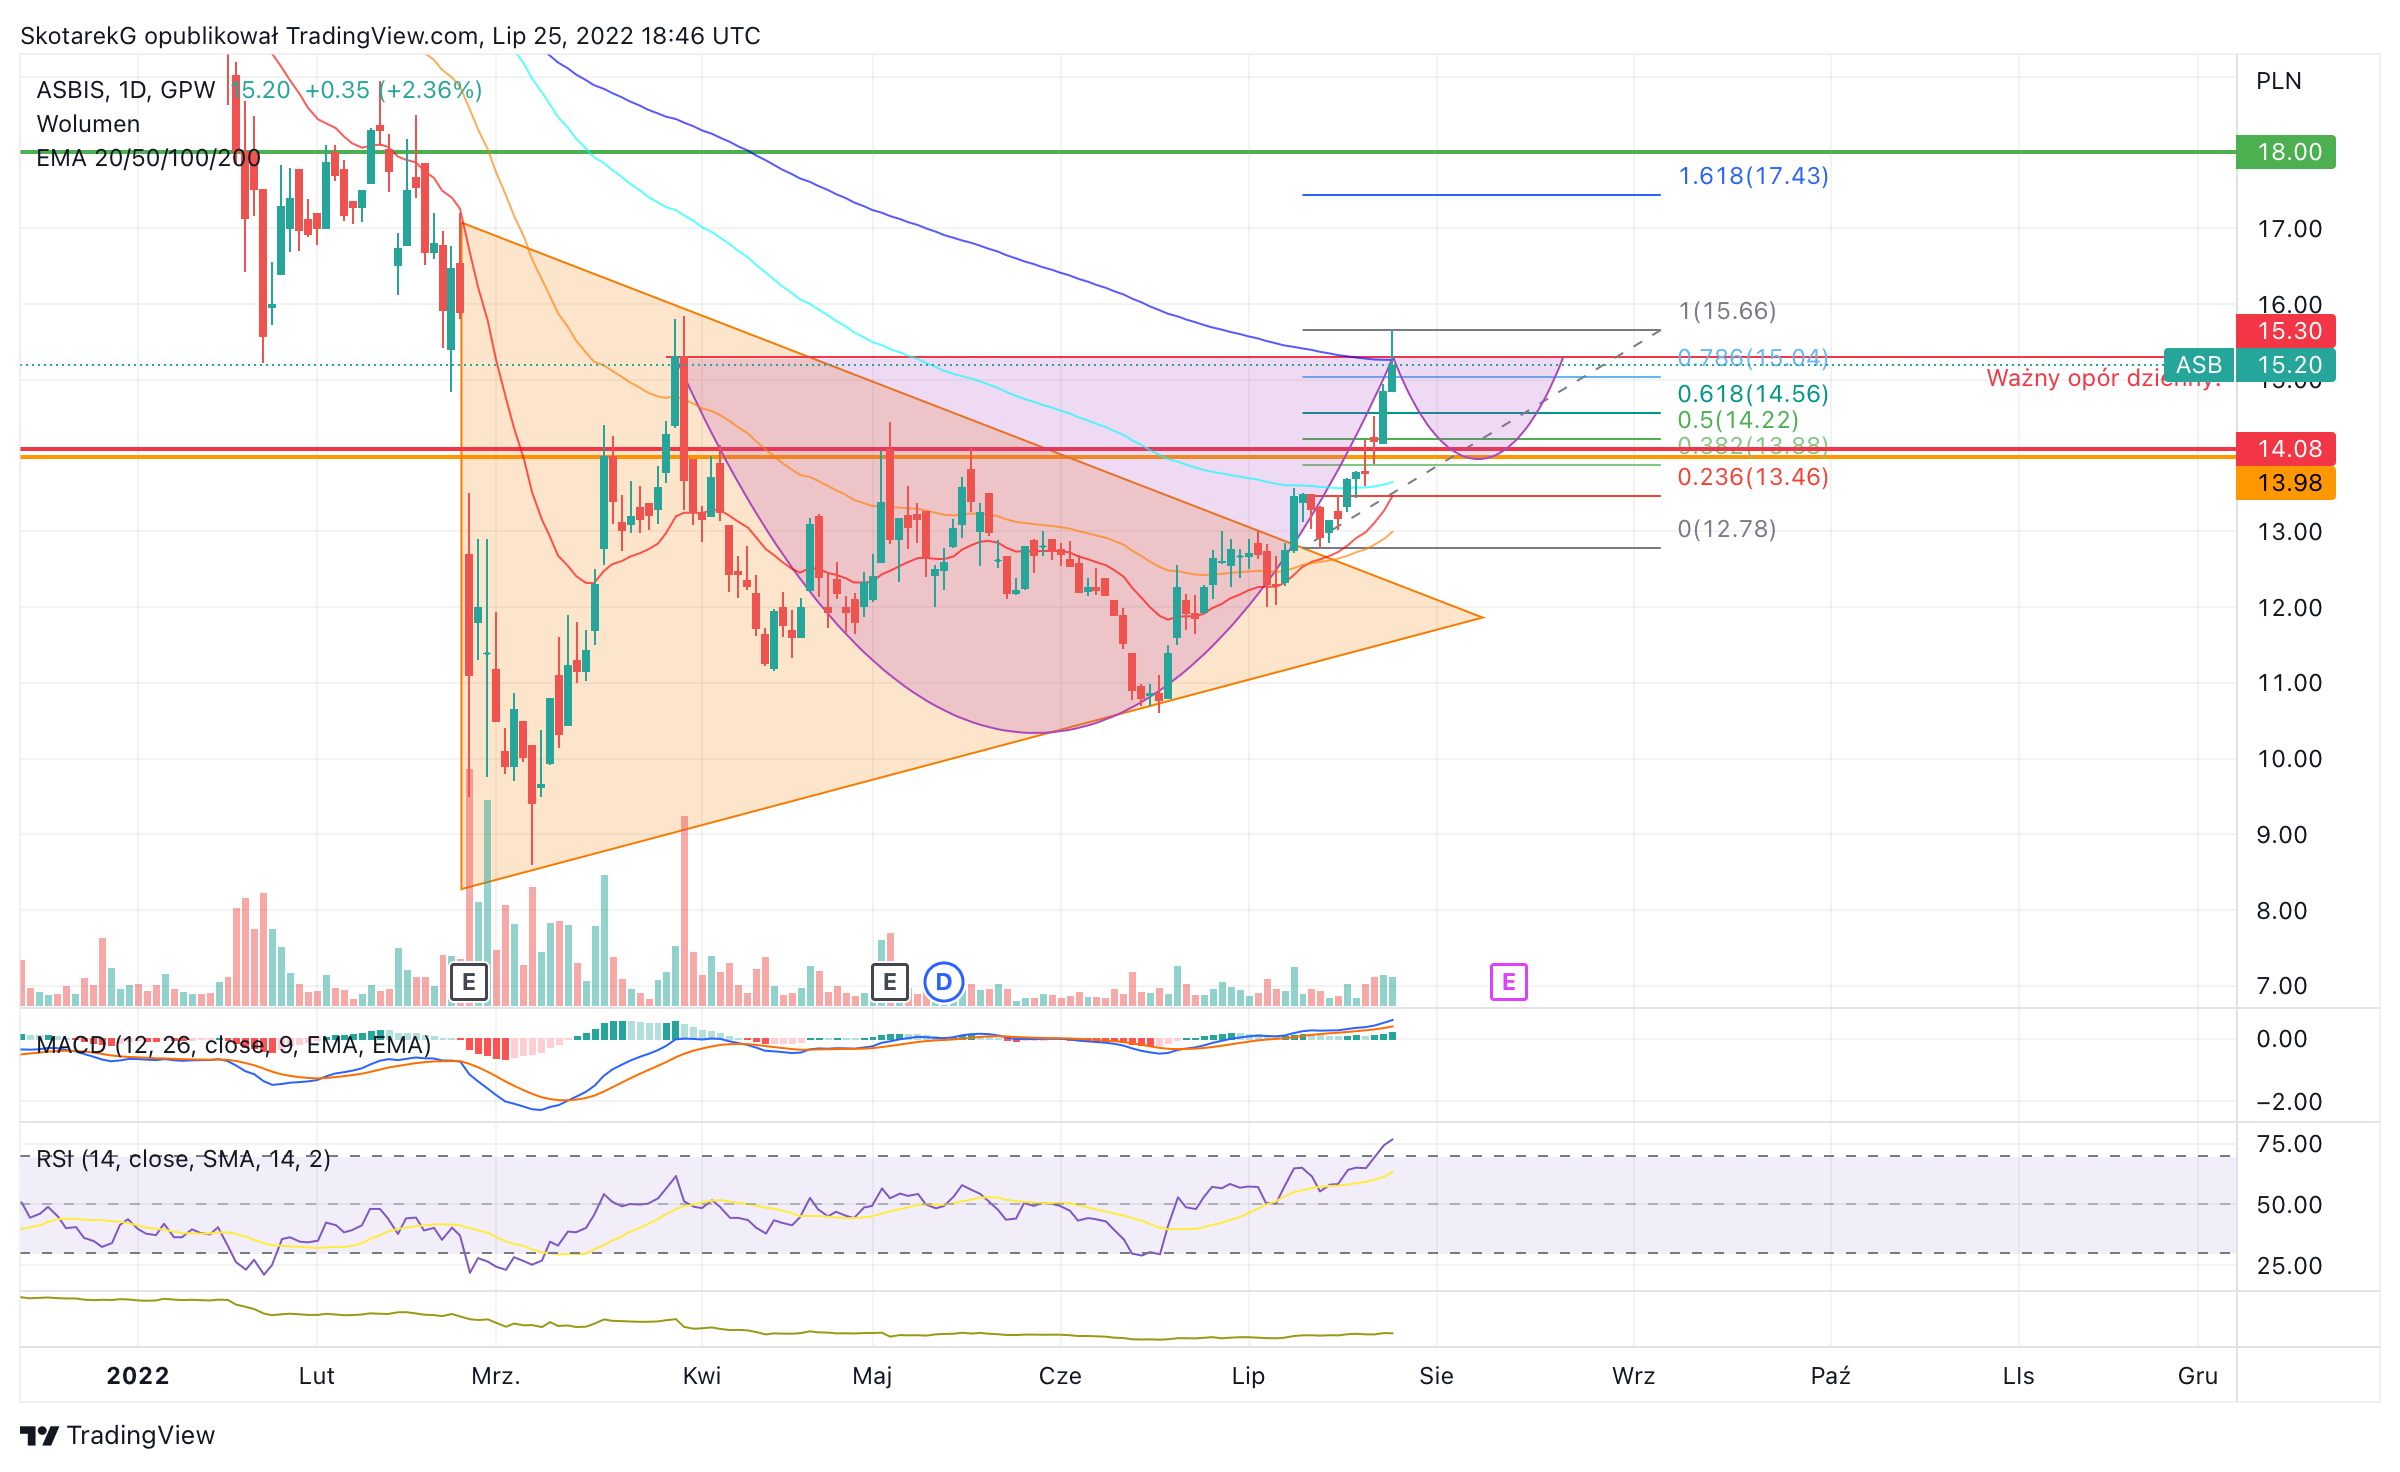This screenshot has width=2400, height=1472.
Task: Select the Wolumen indicator label
Action: coord(88,124)
